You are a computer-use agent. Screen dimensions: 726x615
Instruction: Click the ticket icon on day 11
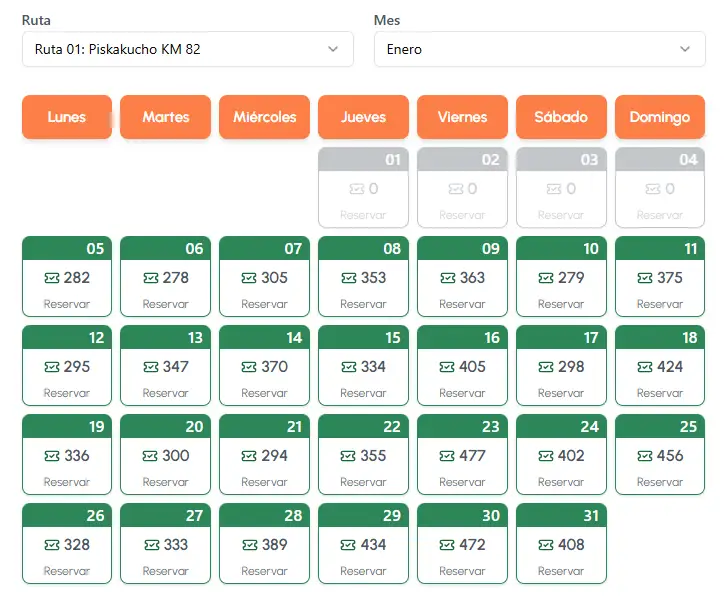coord(645,278)
